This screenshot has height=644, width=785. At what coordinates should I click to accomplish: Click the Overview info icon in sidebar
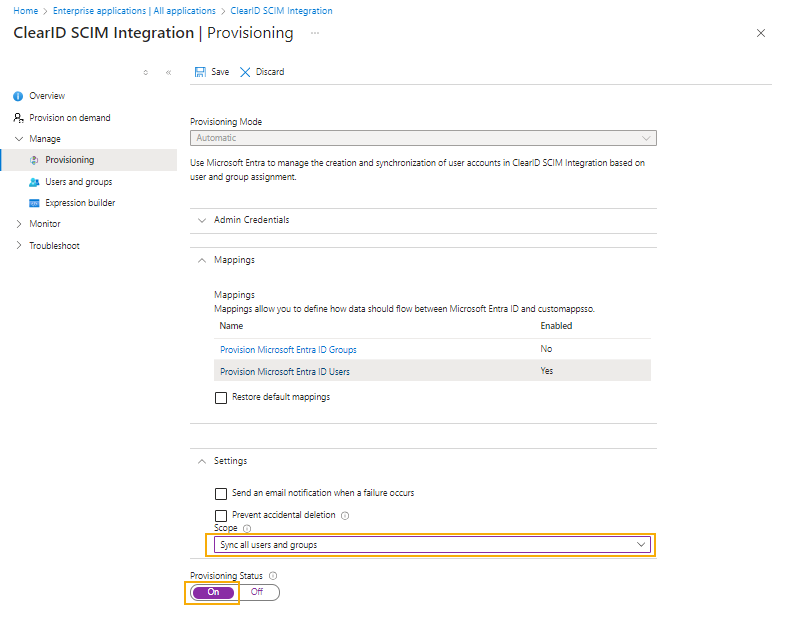pyautogui.click(x=18, y=96)
